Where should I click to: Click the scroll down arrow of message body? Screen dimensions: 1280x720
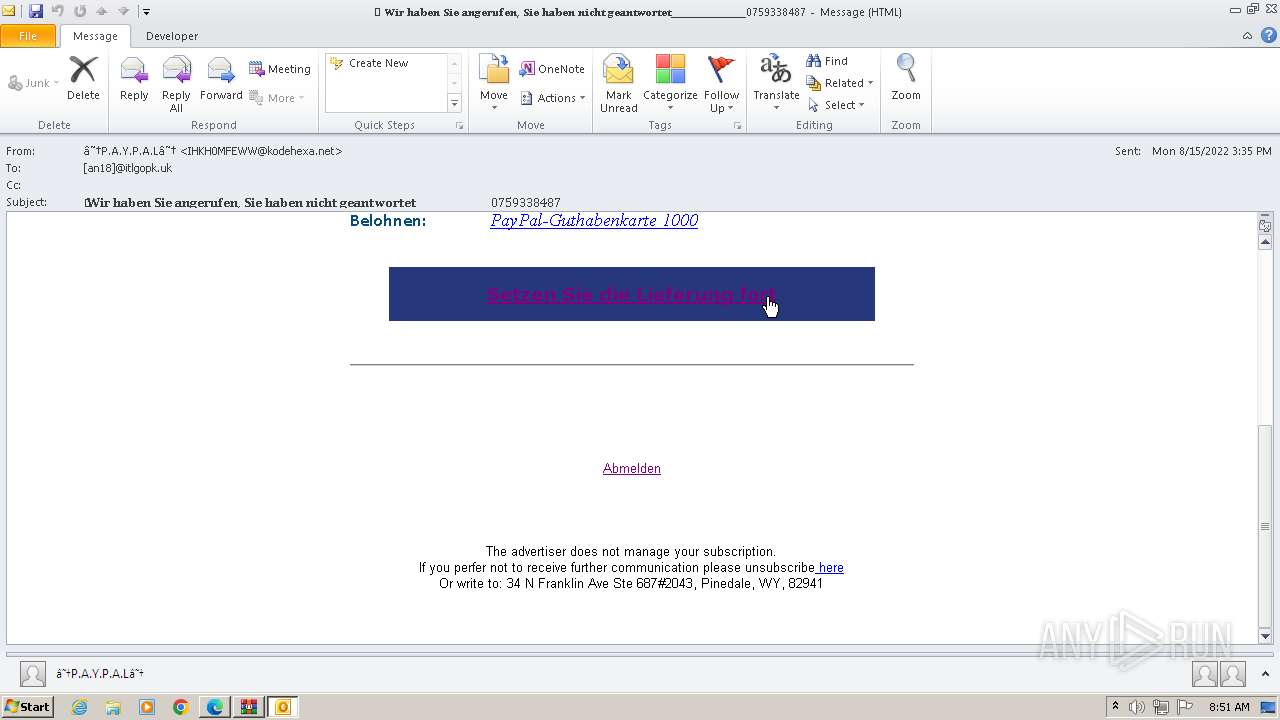[1265, 636]
